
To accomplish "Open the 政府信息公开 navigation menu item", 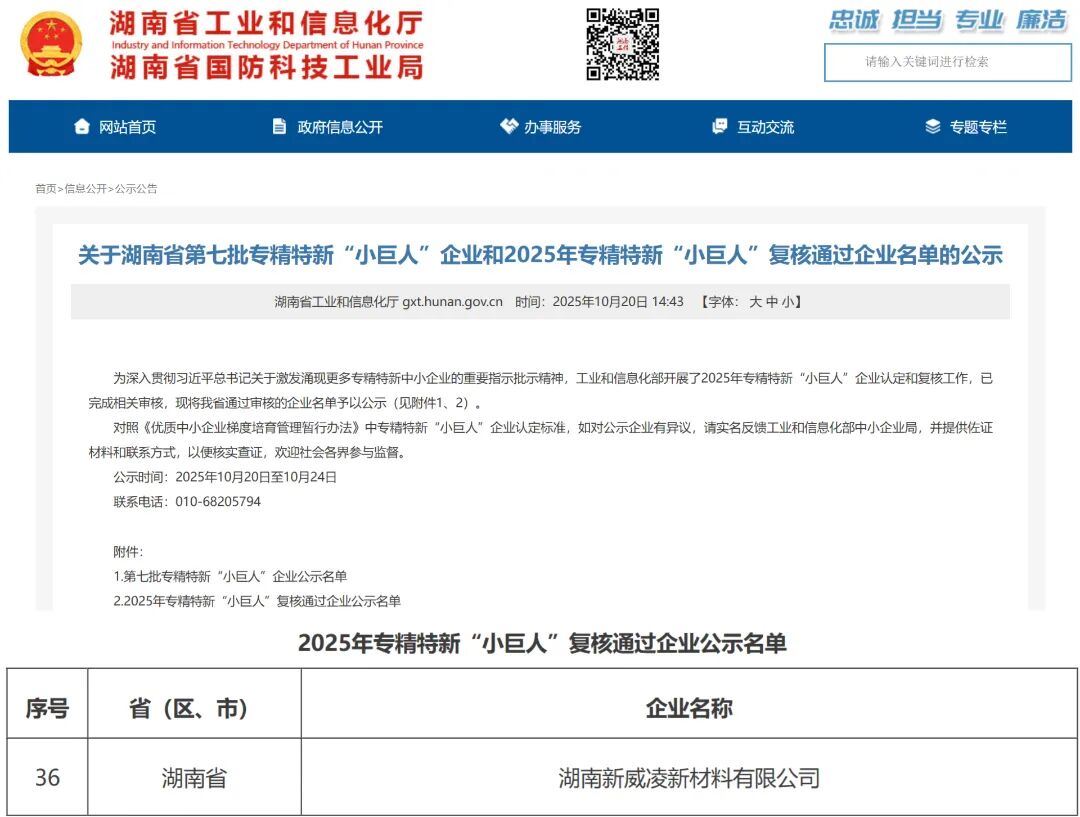I will click(x=340, y=127).
